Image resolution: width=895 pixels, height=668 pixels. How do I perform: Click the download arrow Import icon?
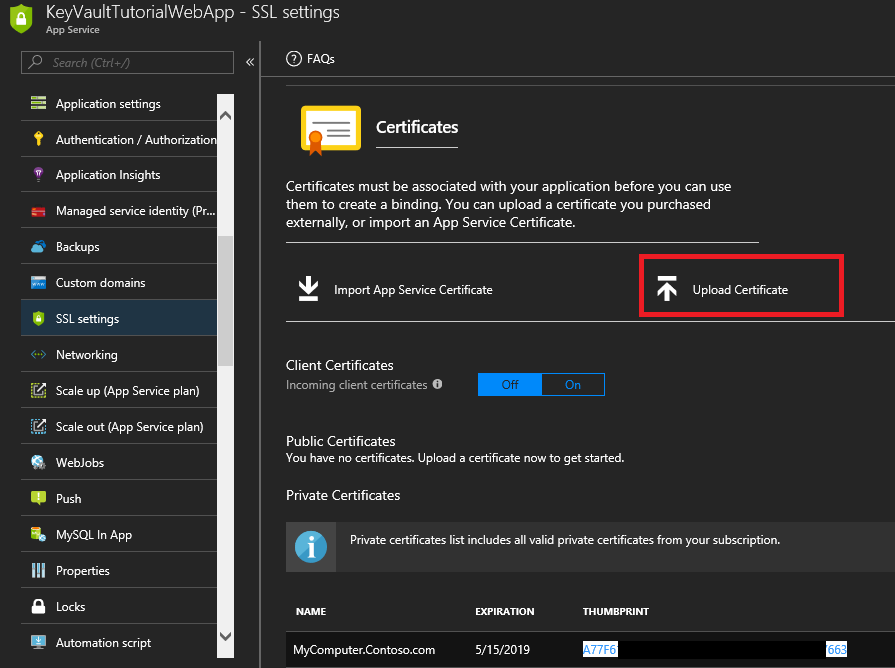(309, 289)
